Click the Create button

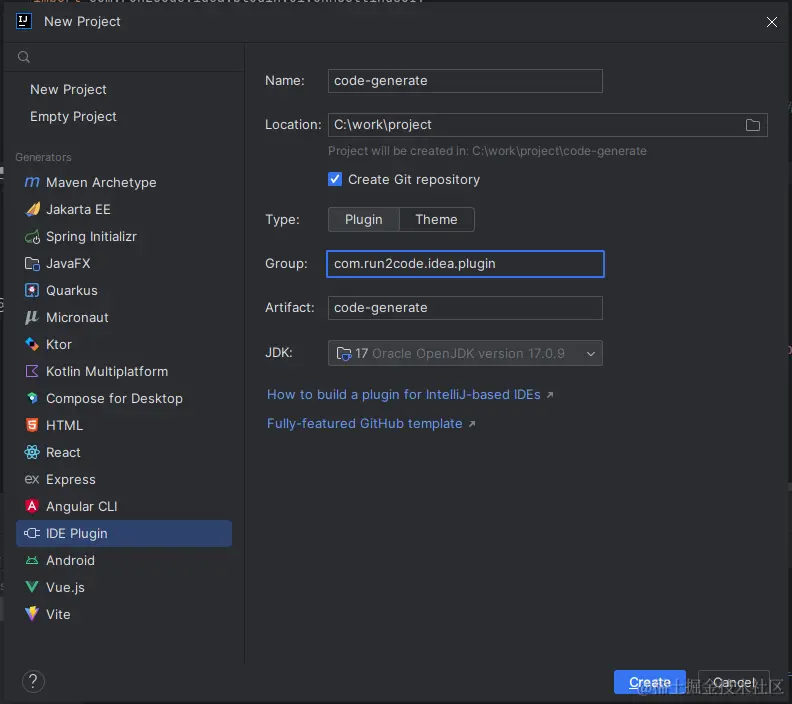point(649,682)
